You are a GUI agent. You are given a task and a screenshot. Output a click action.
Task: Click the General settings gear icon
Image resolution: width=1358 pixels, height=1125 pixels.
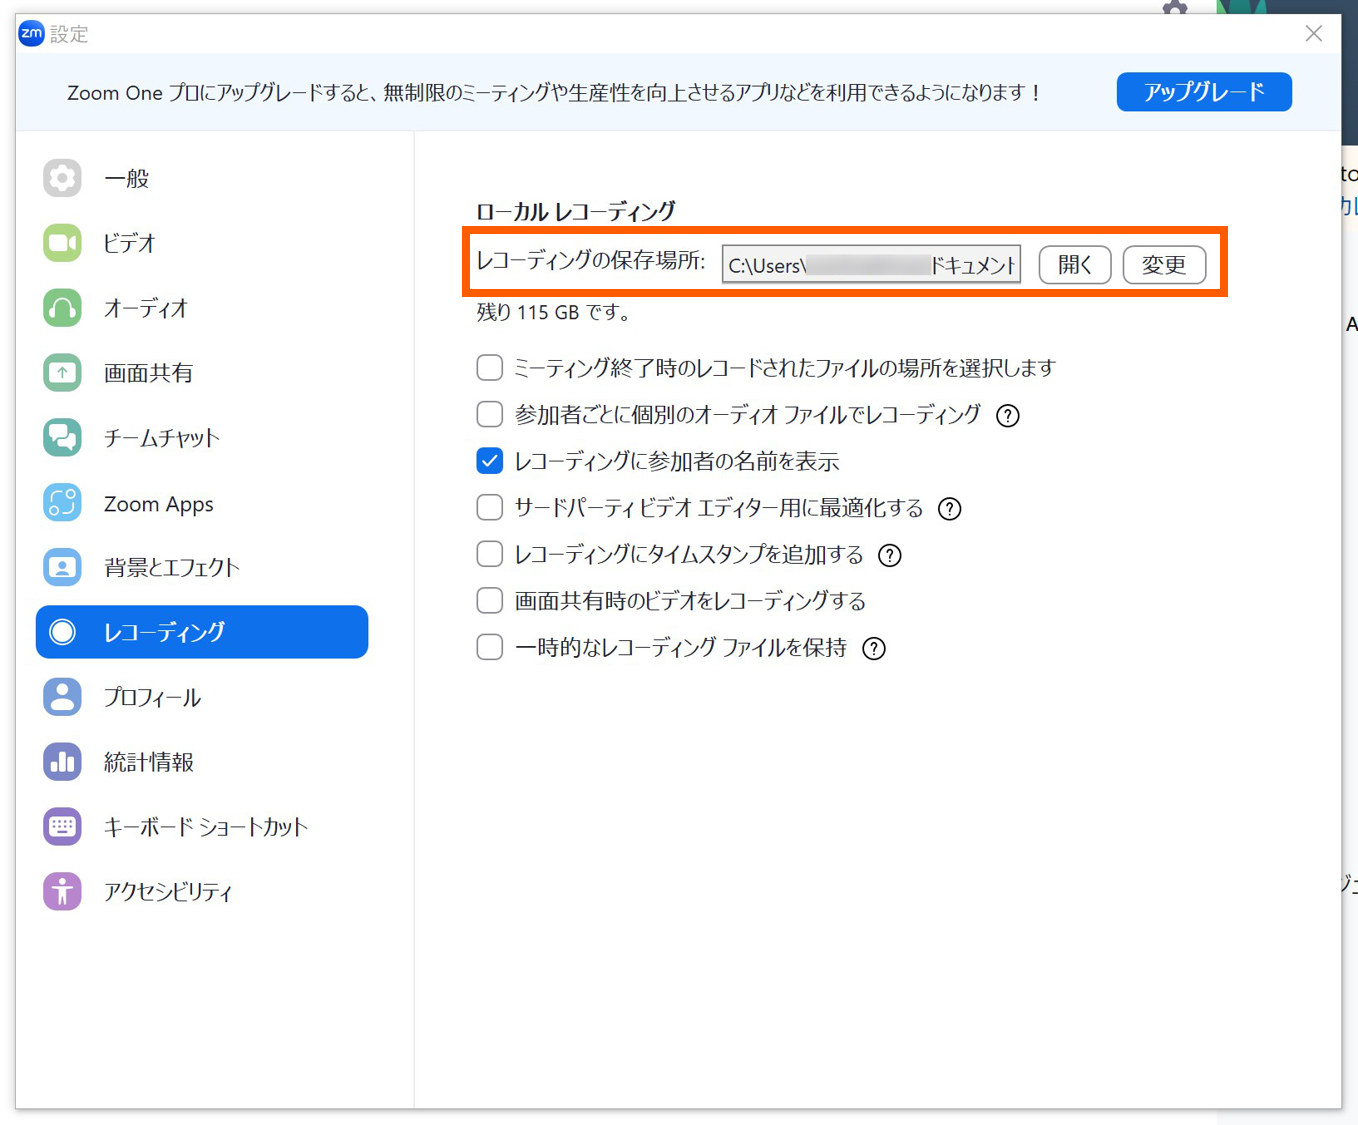point(62,178)
